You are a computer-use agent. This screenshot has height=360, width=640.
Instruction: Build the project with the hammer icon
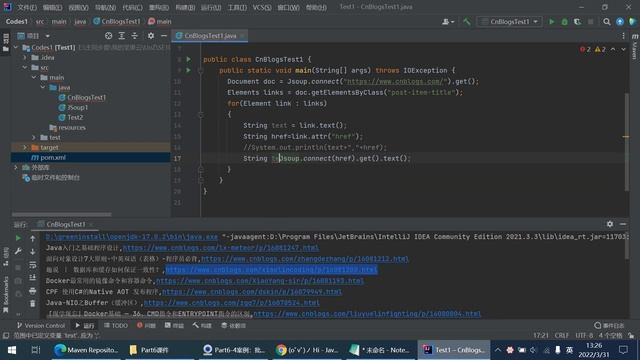467,22
